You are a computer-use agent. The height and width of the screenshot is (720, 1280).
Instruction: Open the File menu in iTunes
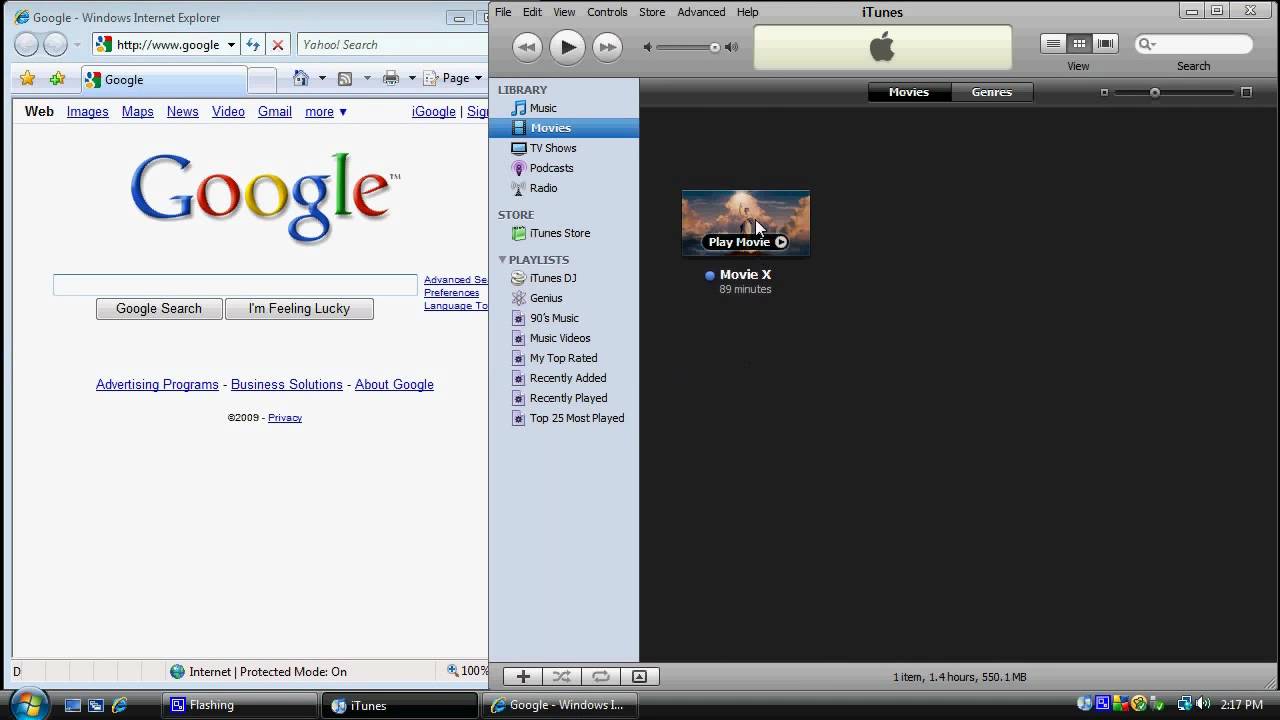[503, 12]
